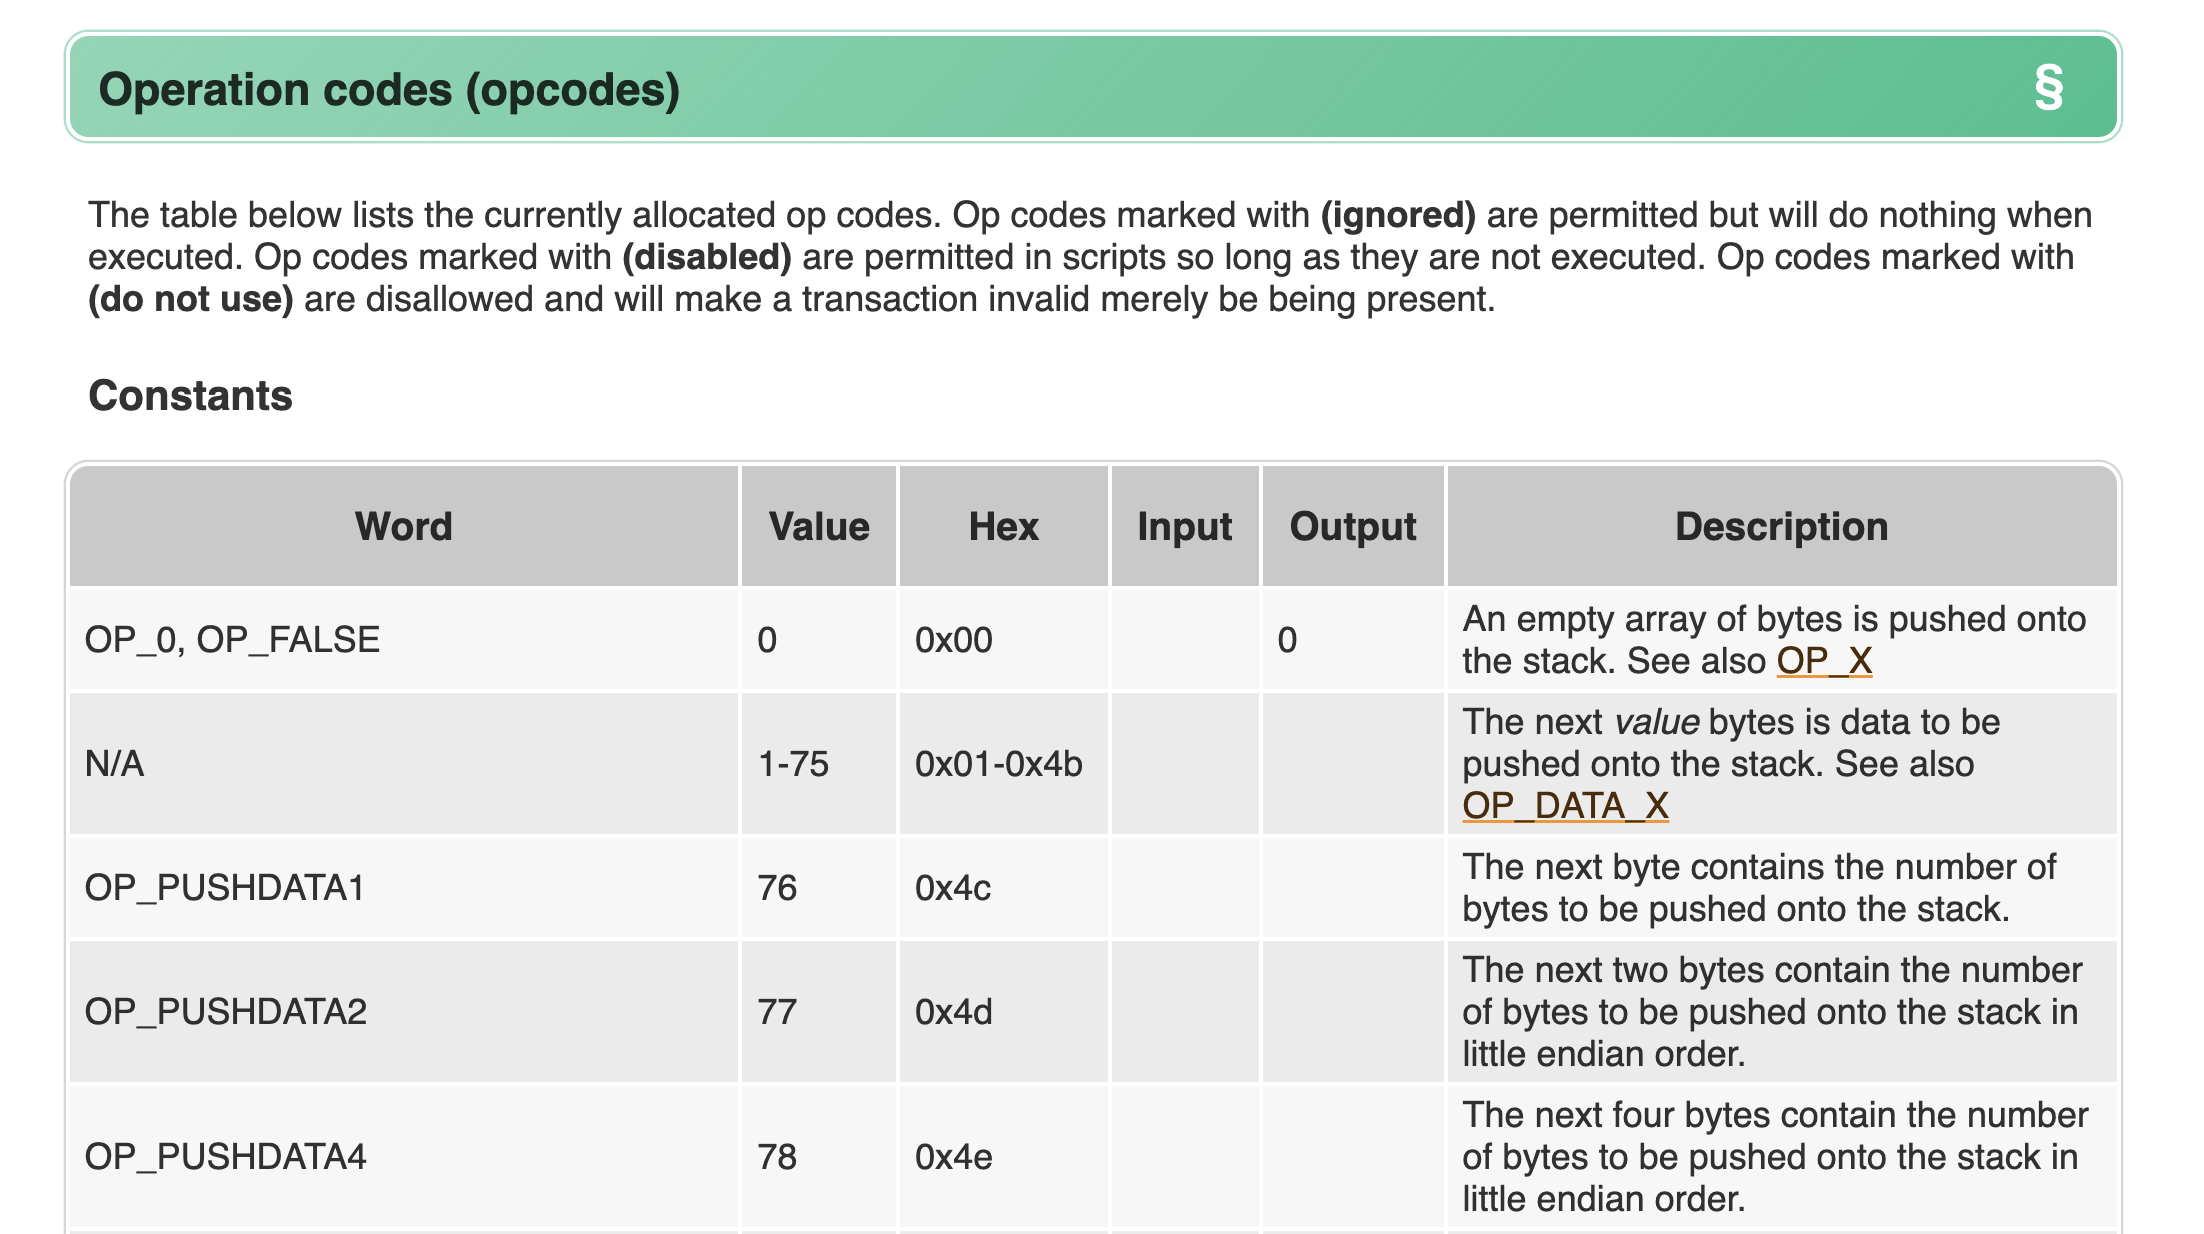
Task: Select the Description column header
Action: (1781, 527)
